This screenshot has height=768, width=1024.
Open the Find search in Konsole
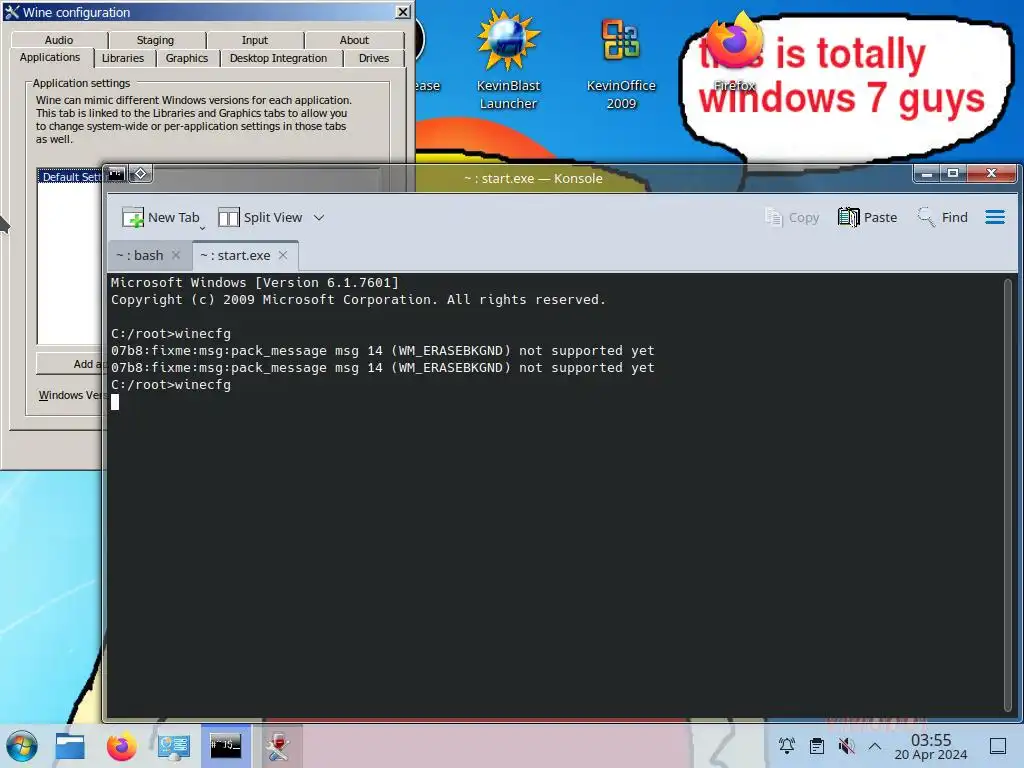pyautogui.click(x=942, y=217)
